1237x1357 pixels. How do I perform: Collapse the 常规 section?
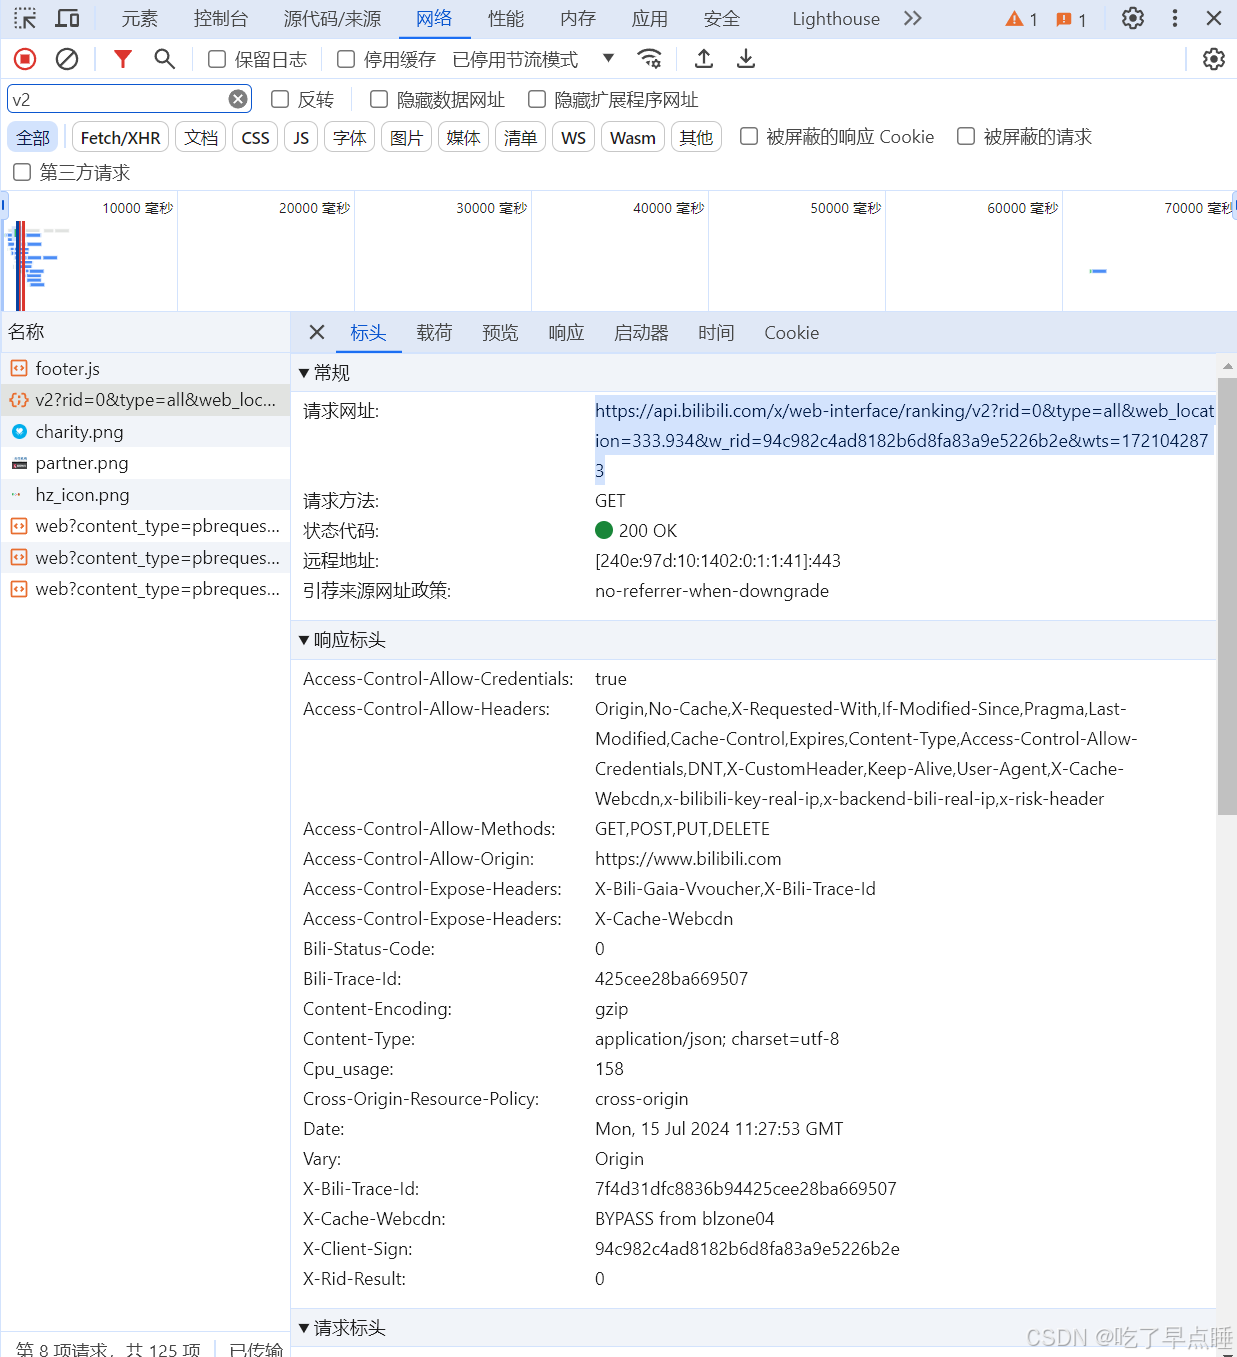pos(304,373)
